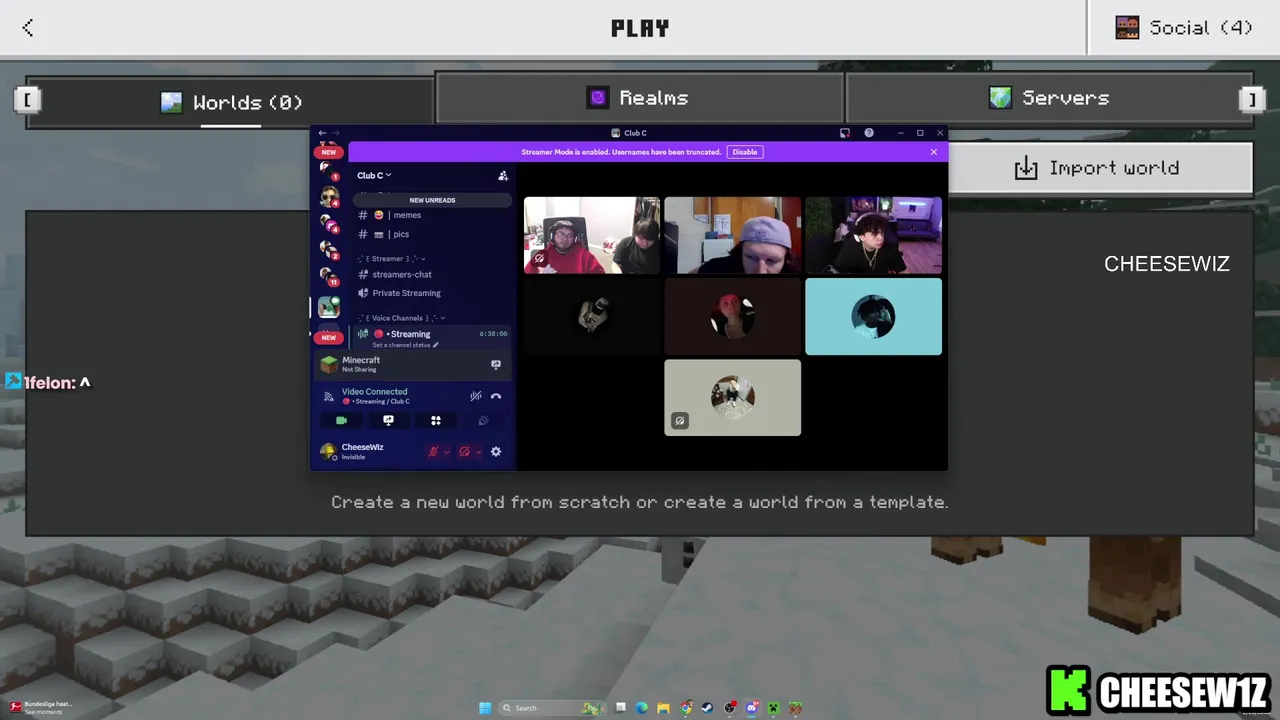
Task: Open microphone input options arrow
Action: 446,452
